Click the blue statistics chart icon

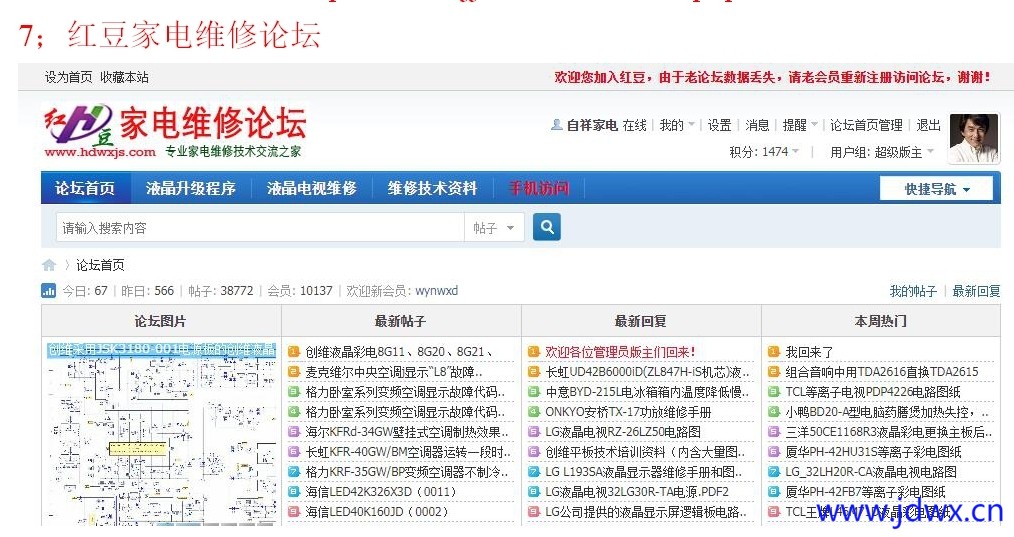click(48, 291)
